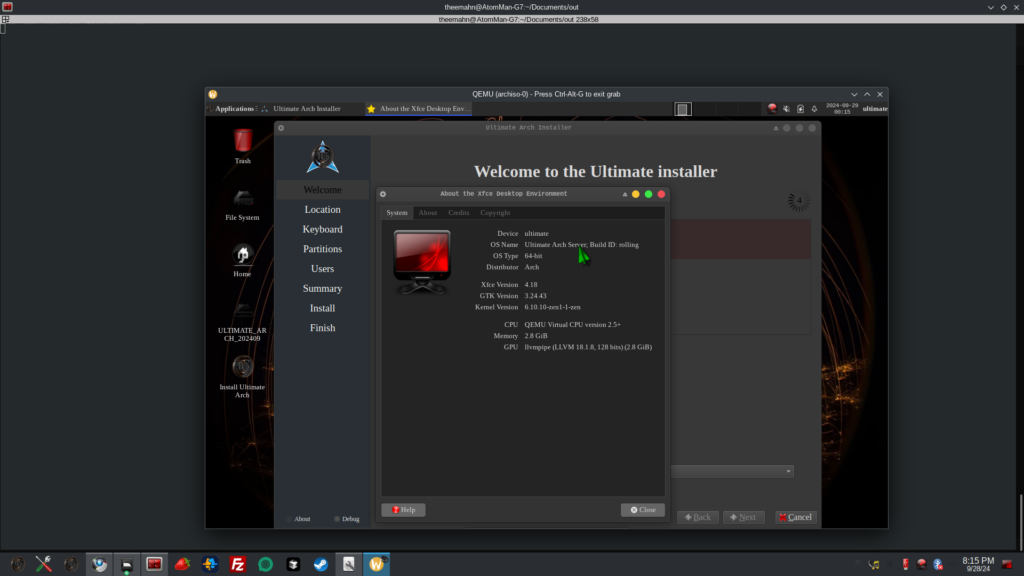Click the About button in installer sidebar
Screen dimensions: 1024x576
(298, 519)
